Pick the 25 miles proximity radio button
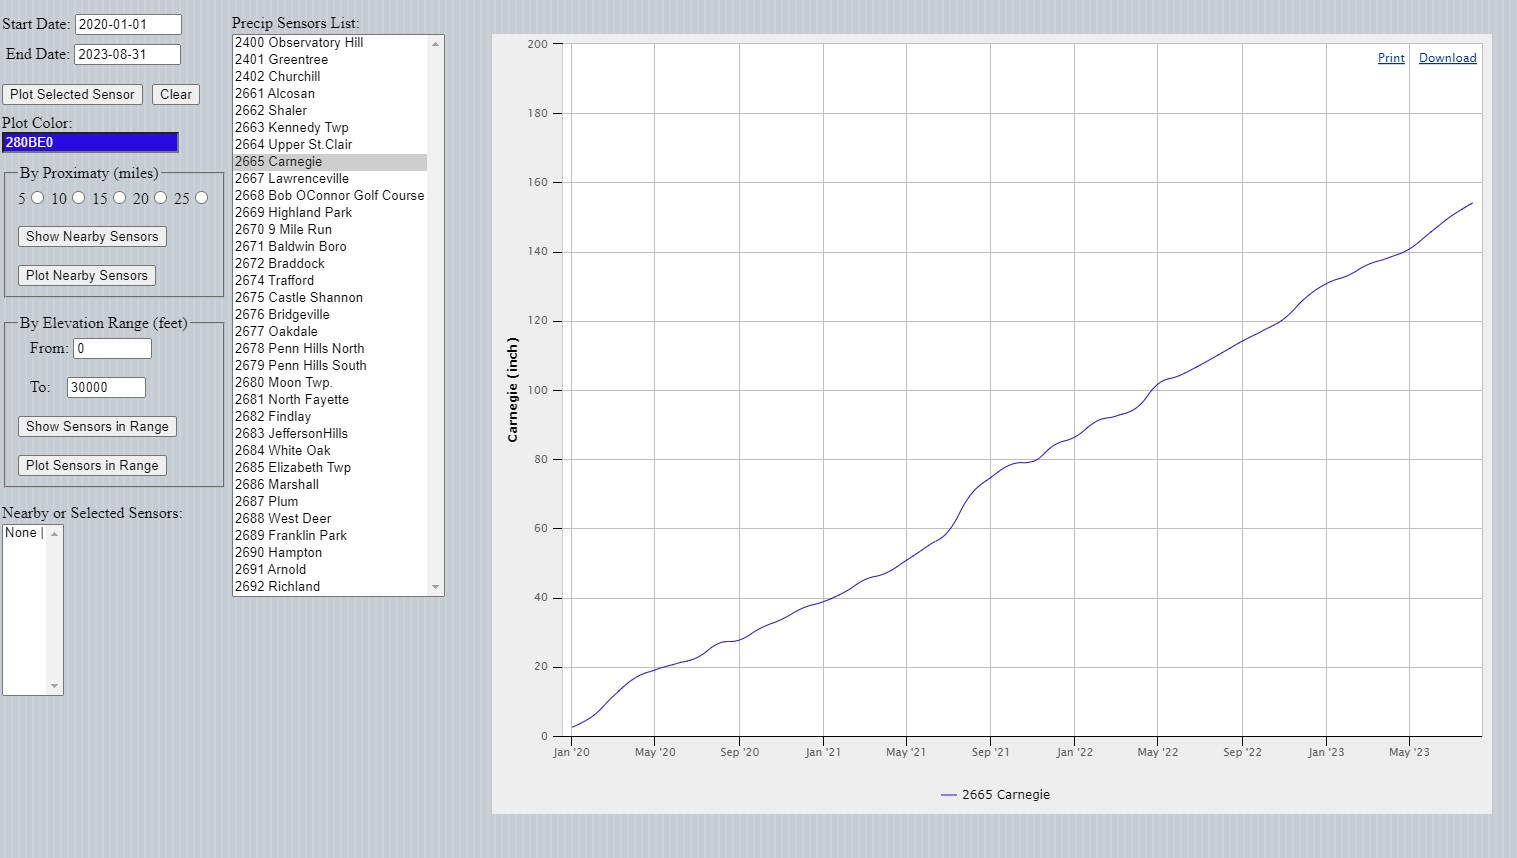 201,198
